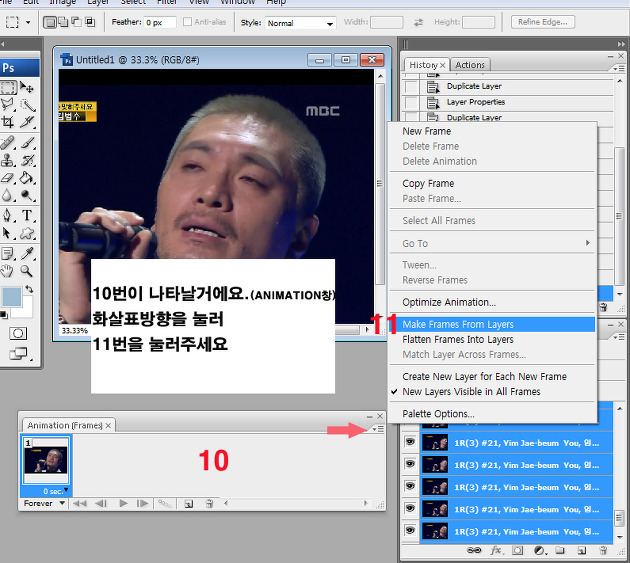Choose Flatten Frames Into Layers
The height and width of the screenshot is (563, 630).
tap(492, 340)
